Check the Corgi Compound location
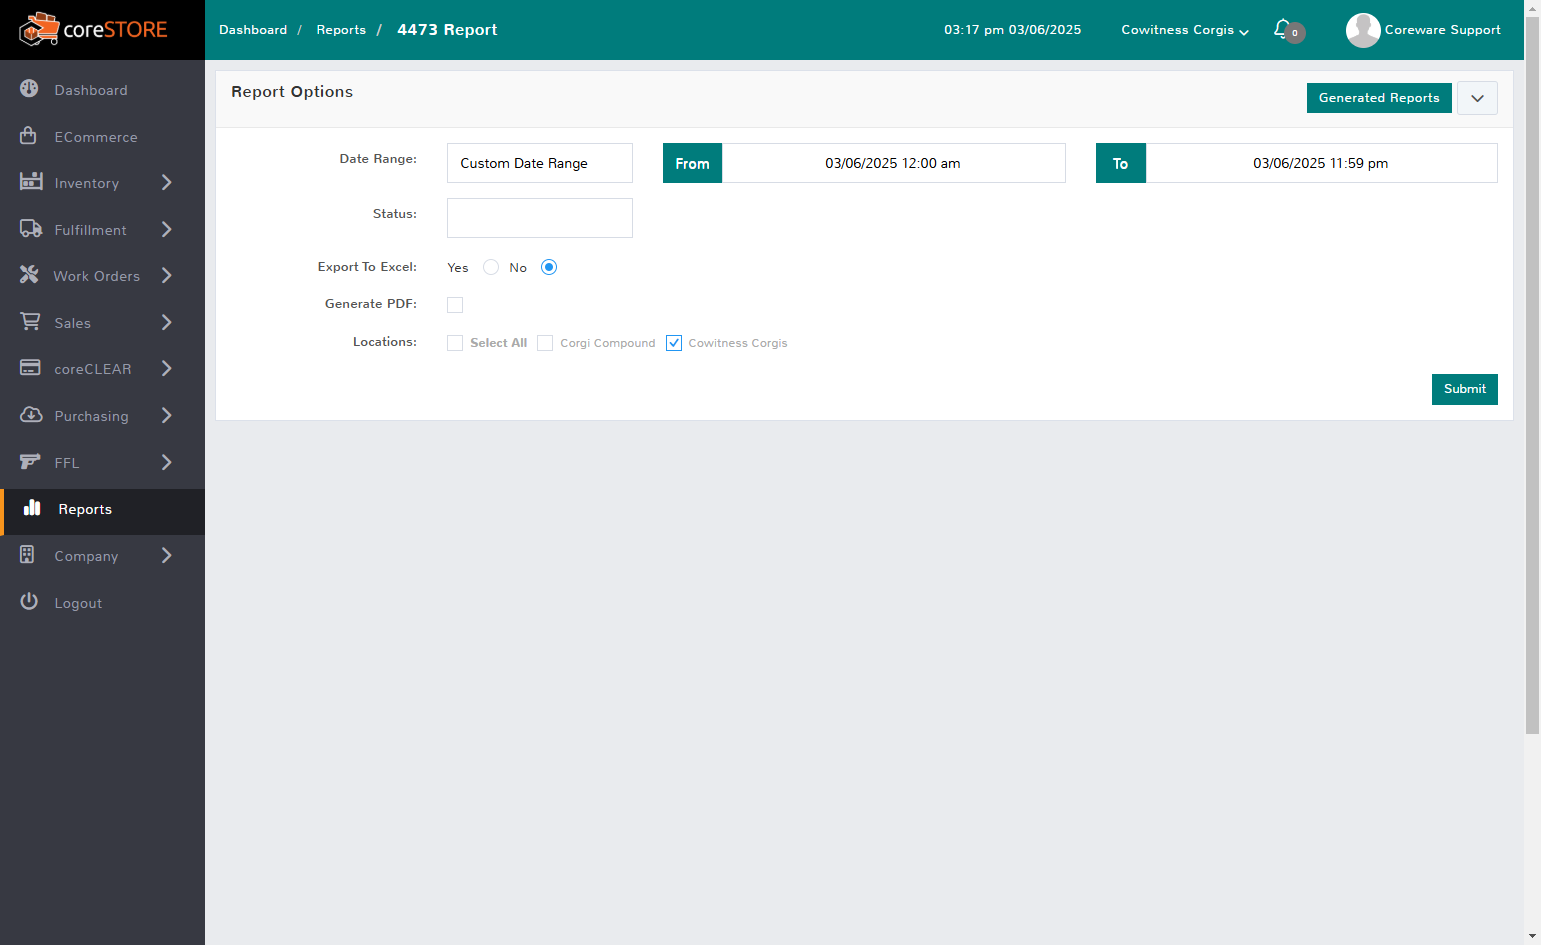 point(545,343)
